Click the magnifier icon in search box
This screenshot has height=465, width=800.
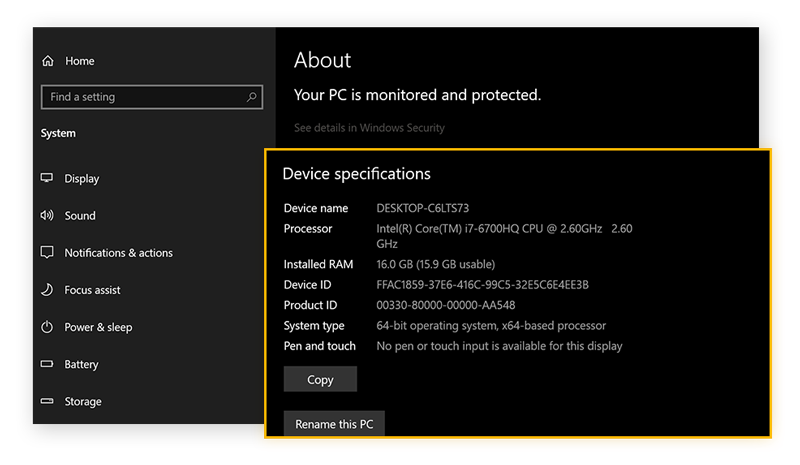pyautogui.click(x=252, y=97)
